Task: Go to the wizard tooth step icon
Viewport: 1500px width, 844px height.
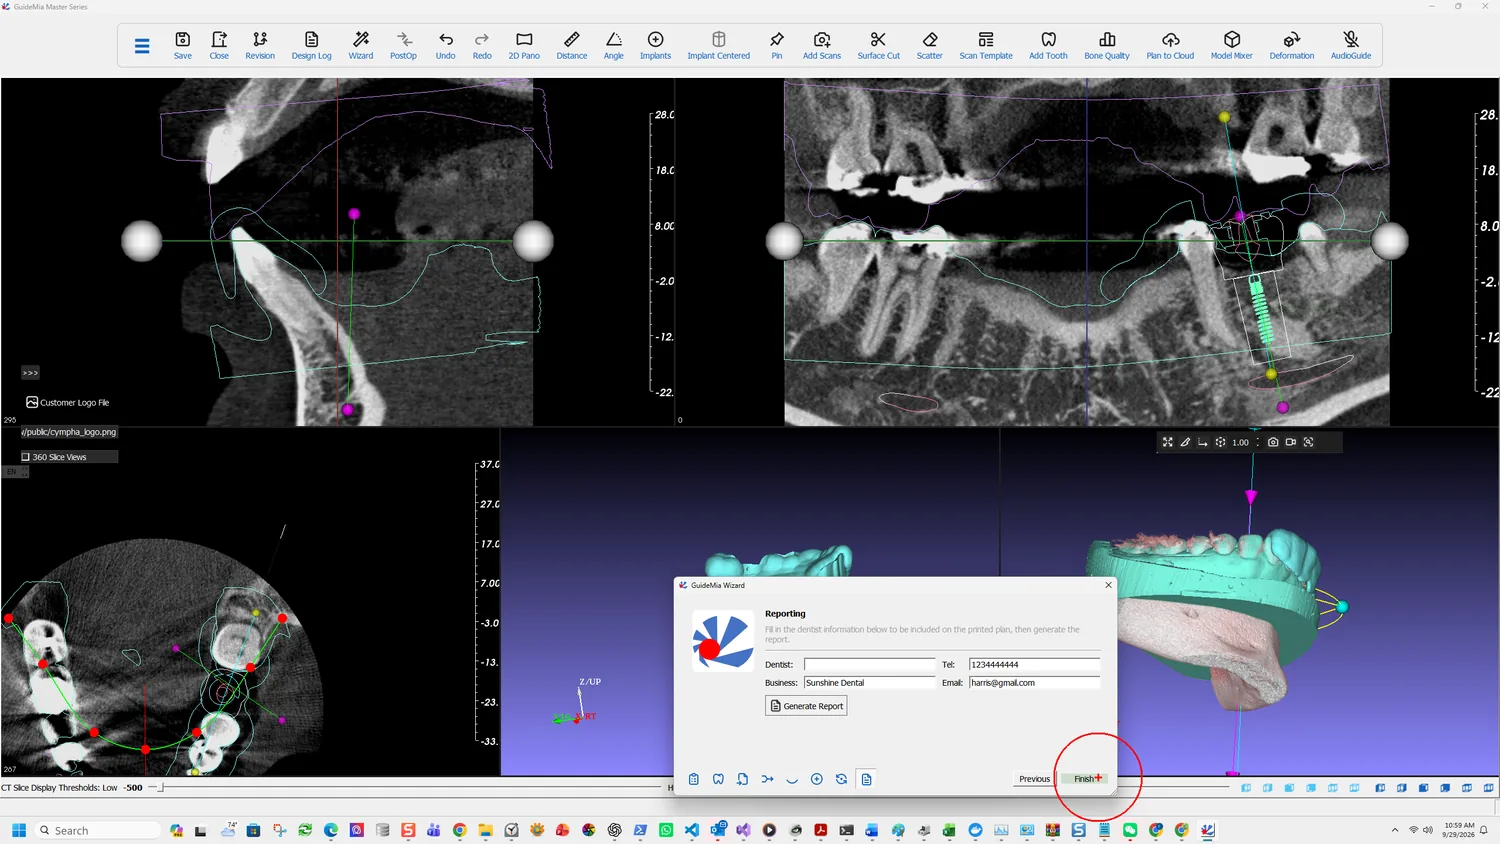Action: (718, 779)
